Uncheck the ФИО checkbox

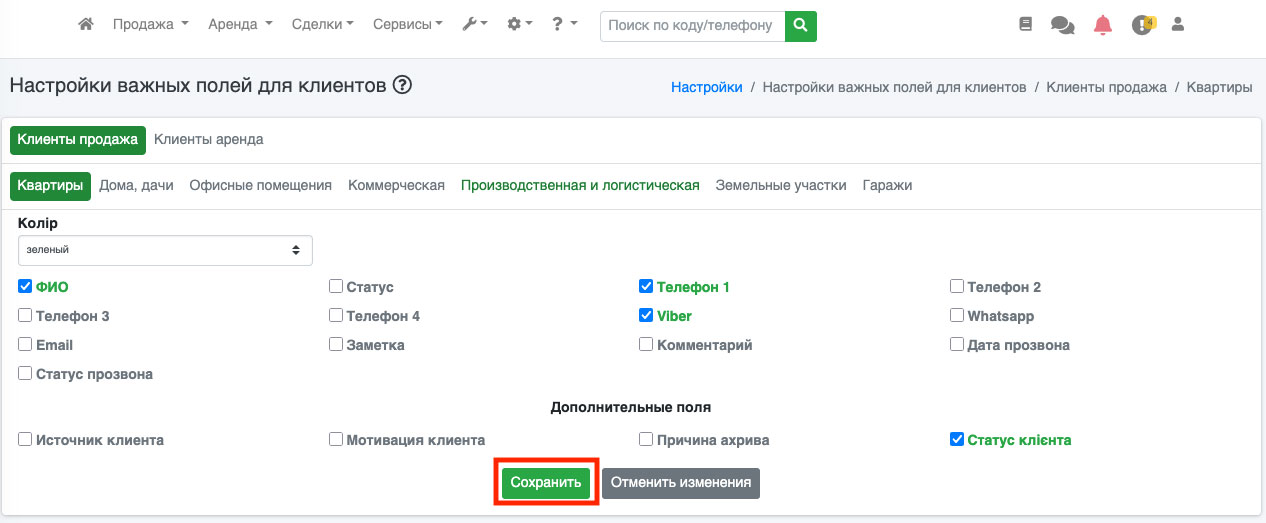click(x=25, y=287)
